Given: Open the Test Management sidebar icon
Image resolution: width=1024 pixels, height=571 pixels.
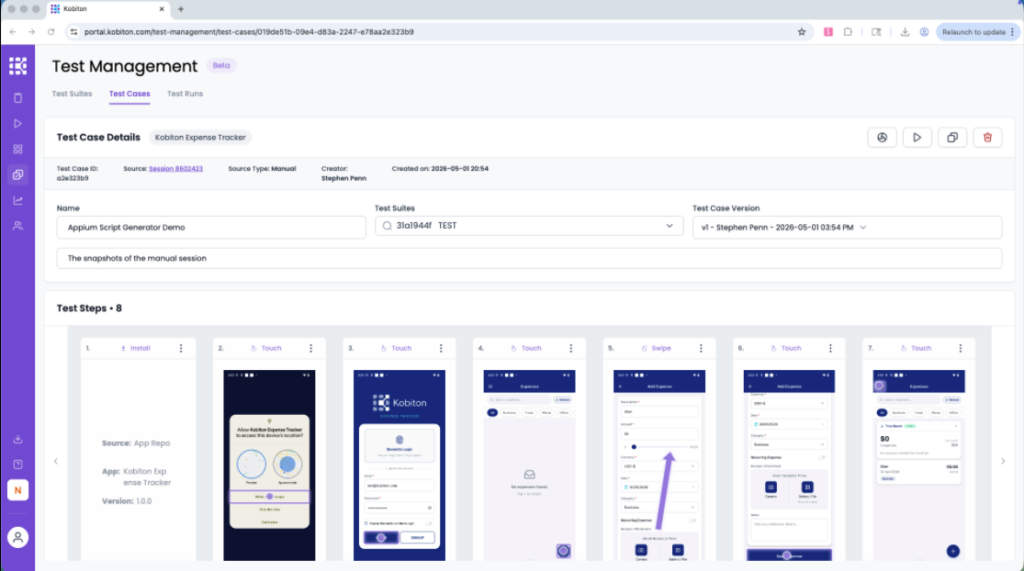Looking at the screenshot, I should 18,174.
